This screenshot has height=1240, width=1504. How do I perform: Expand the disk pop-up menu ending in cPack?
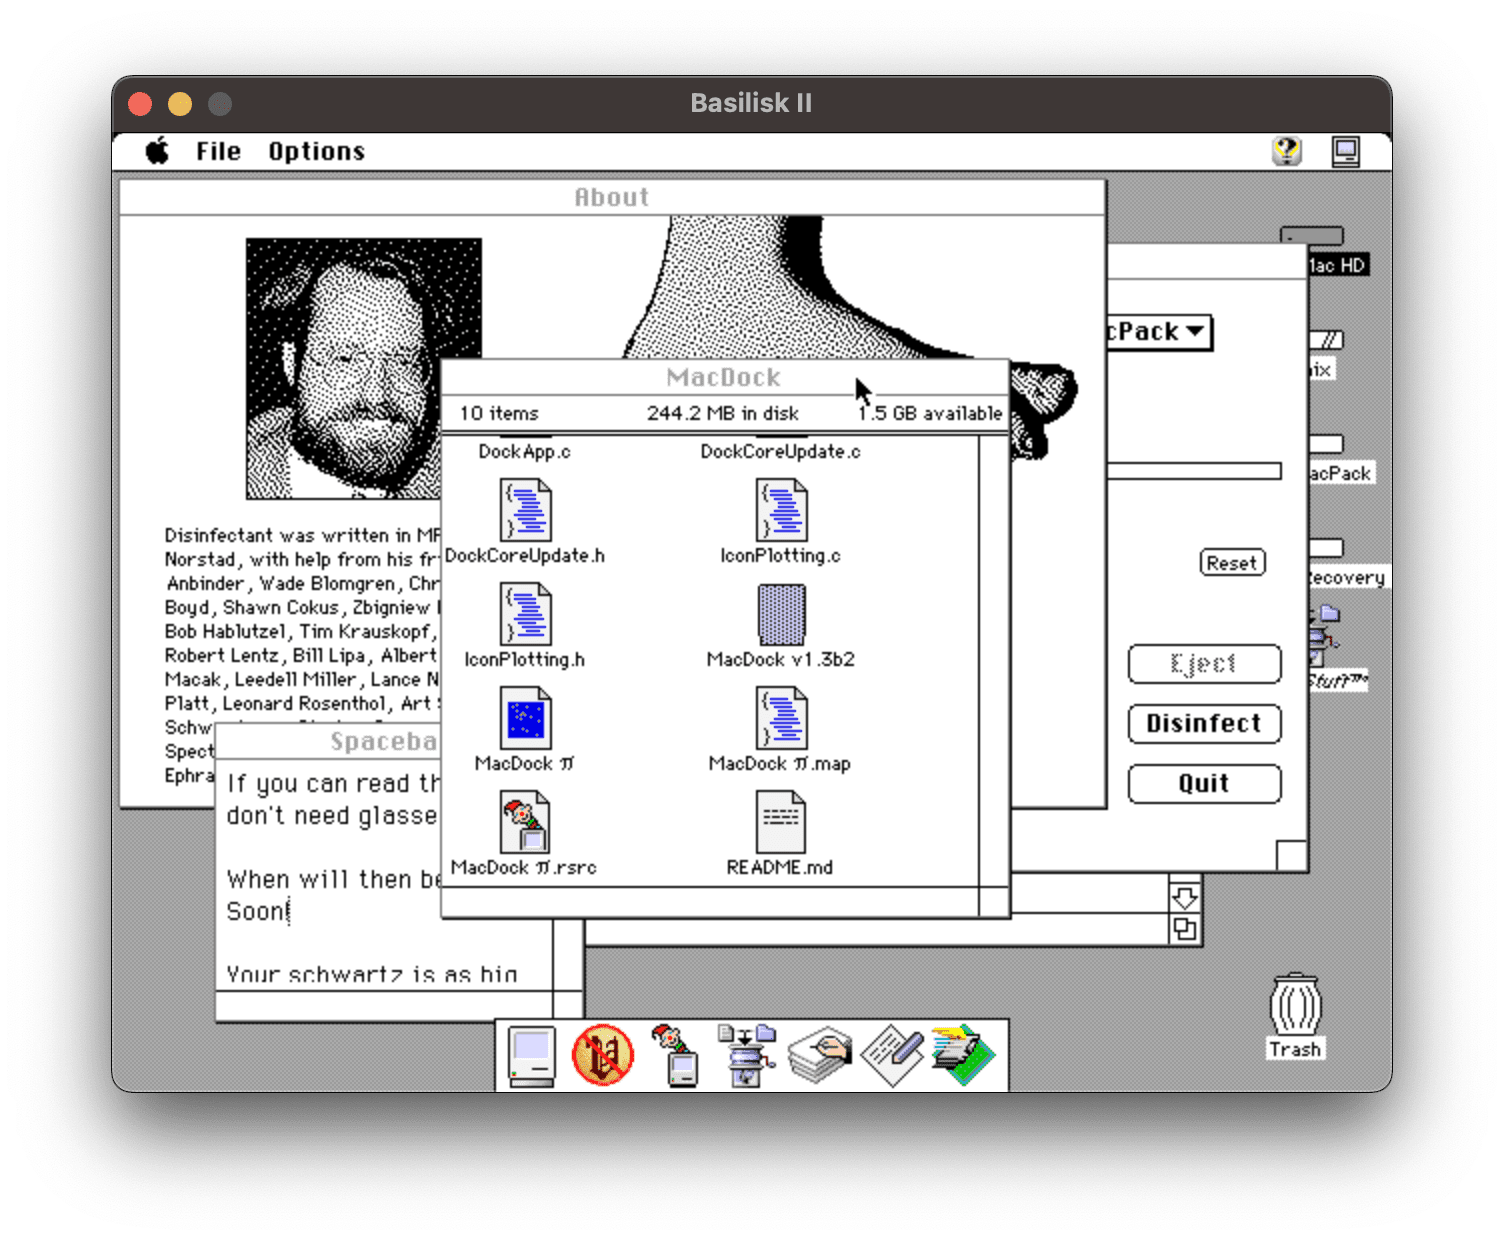click(x=1160, y=332)
